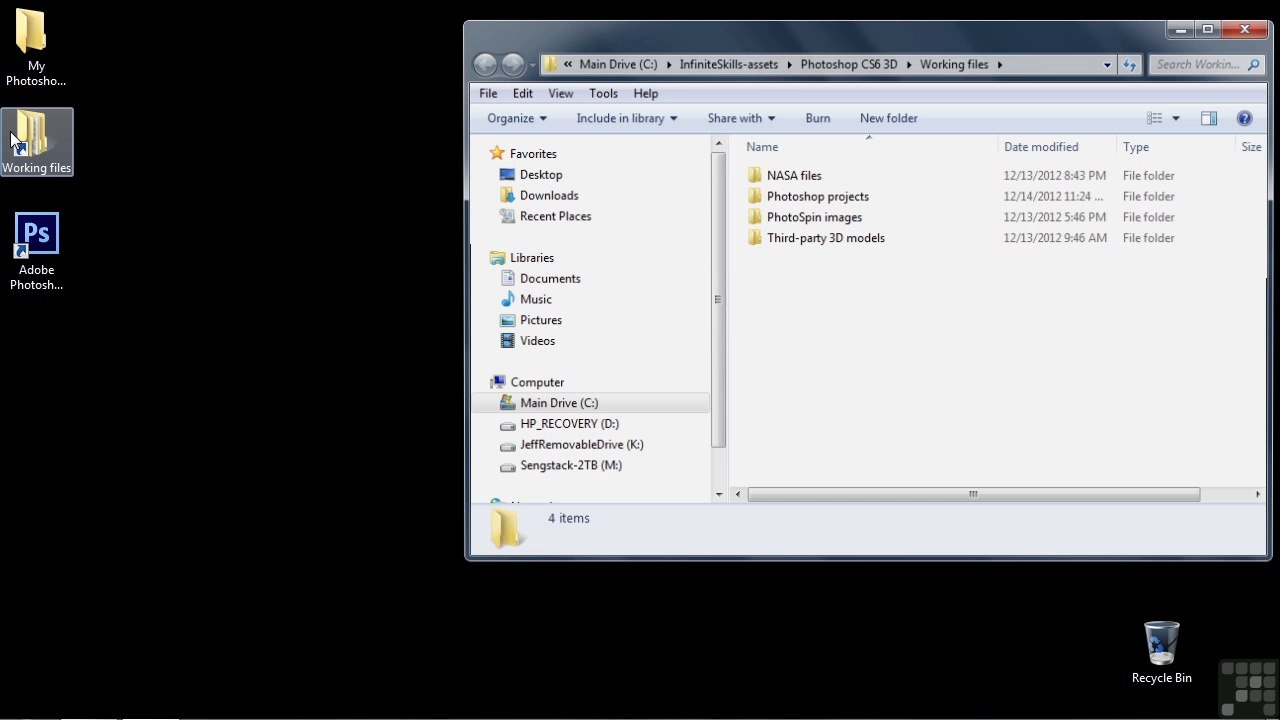Open JeffRemovableDrive (K:)
Viewport: 1280px width, 720px height.
tap(582, 445)
